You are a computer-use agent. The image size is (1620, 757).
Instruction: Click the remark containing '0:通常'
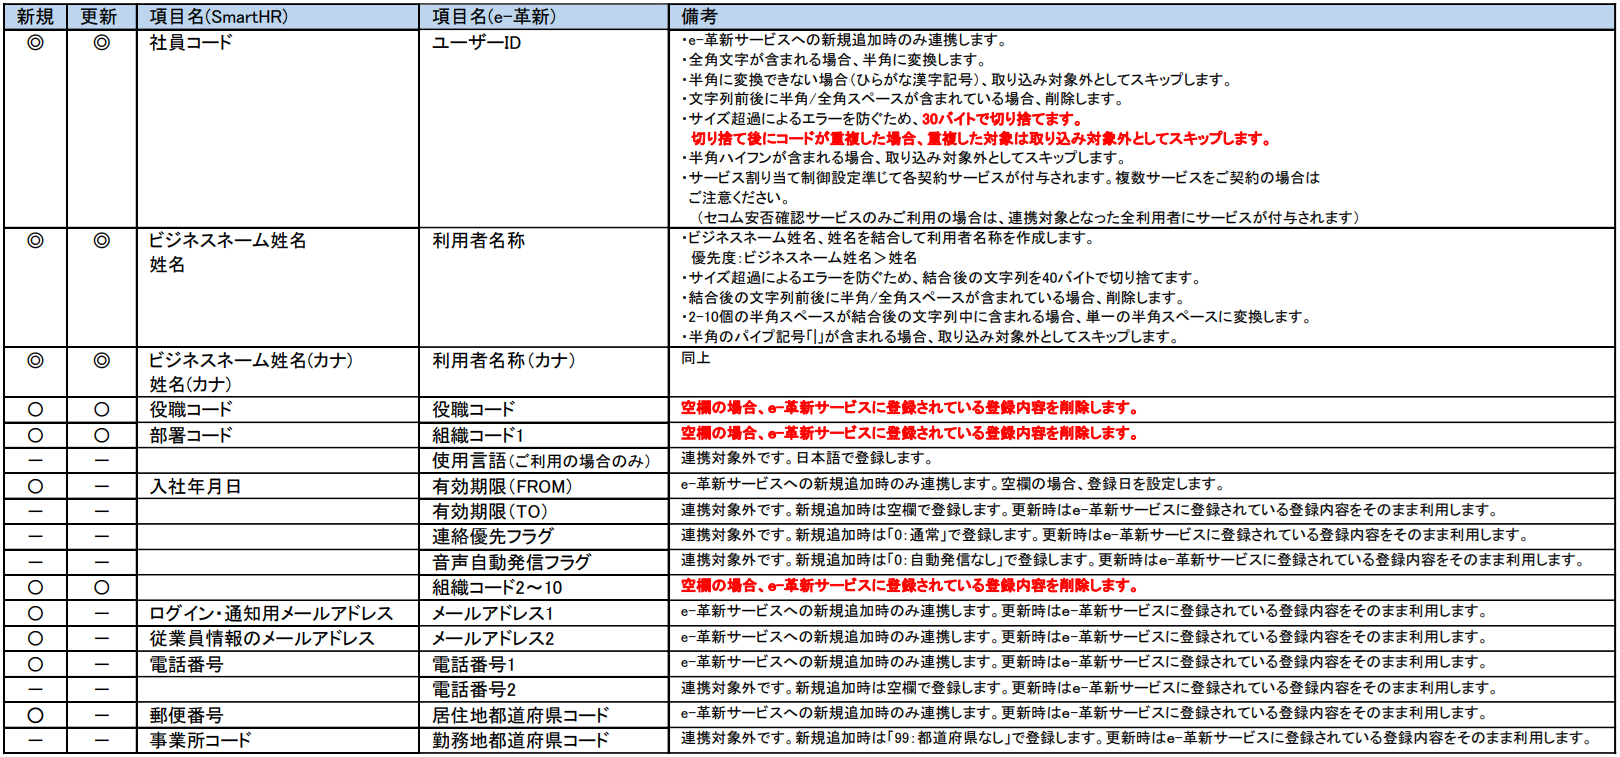click(x=1105, y=535)
